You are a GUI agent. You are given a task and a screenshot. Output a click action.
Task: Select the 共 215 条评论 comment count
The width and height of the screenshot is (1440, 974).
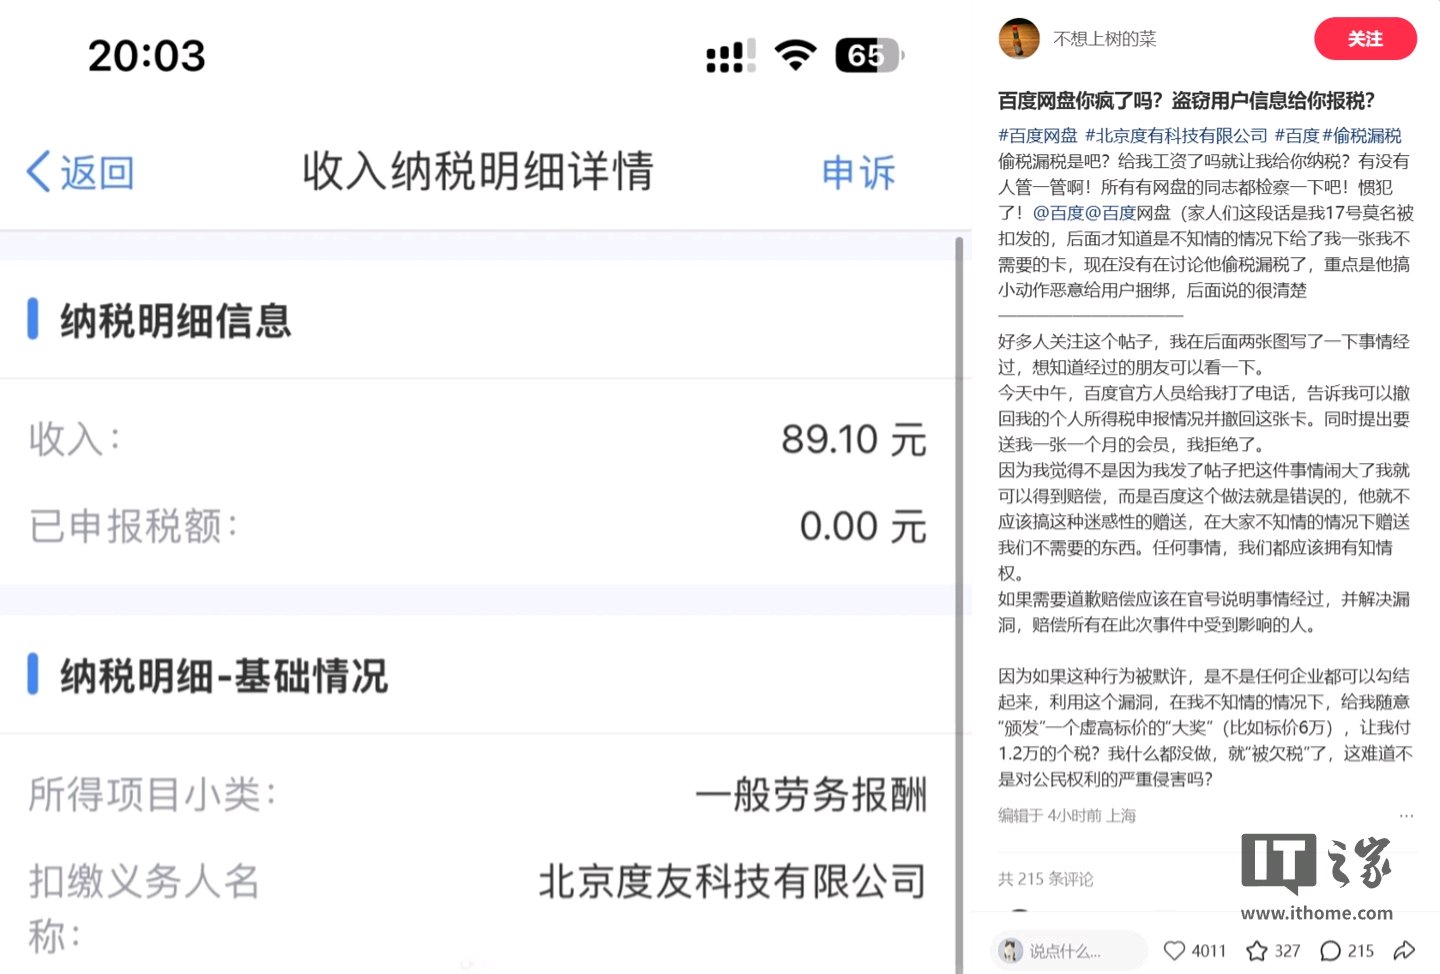point(1046,879)
